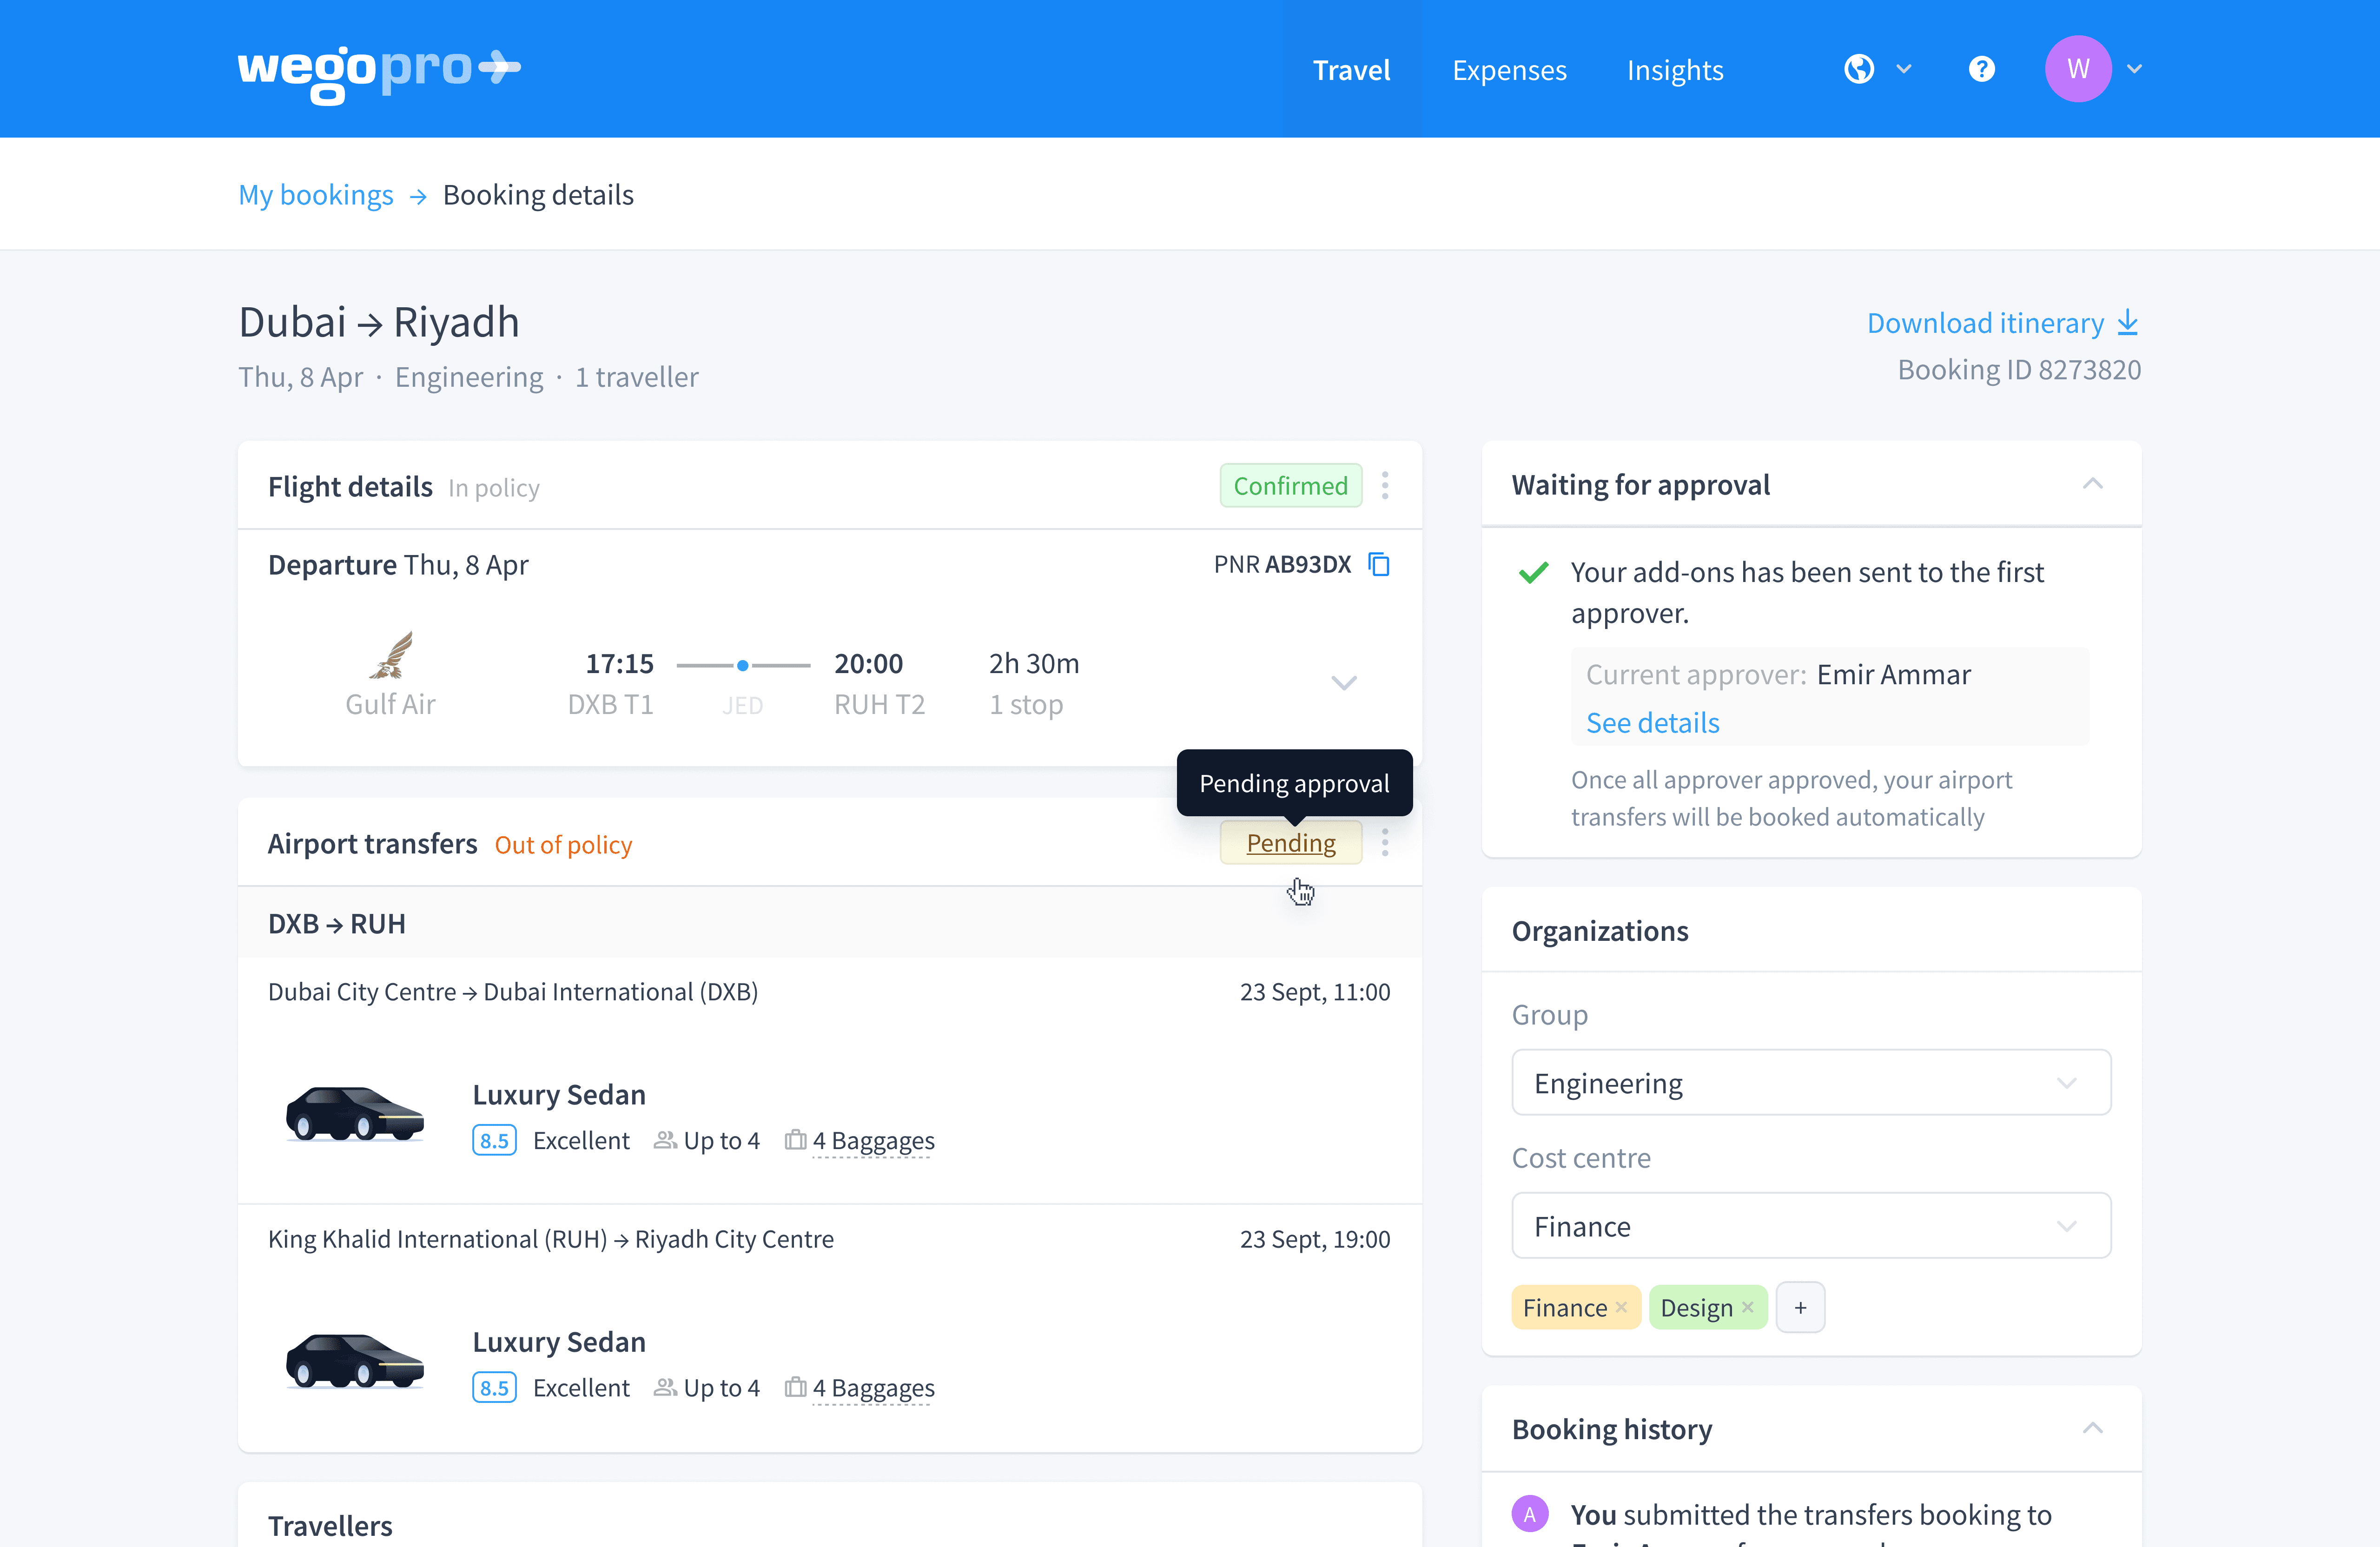Copy the PNR code AB93DX
2380x1547 pixels.
click(x=1379, y=565)
